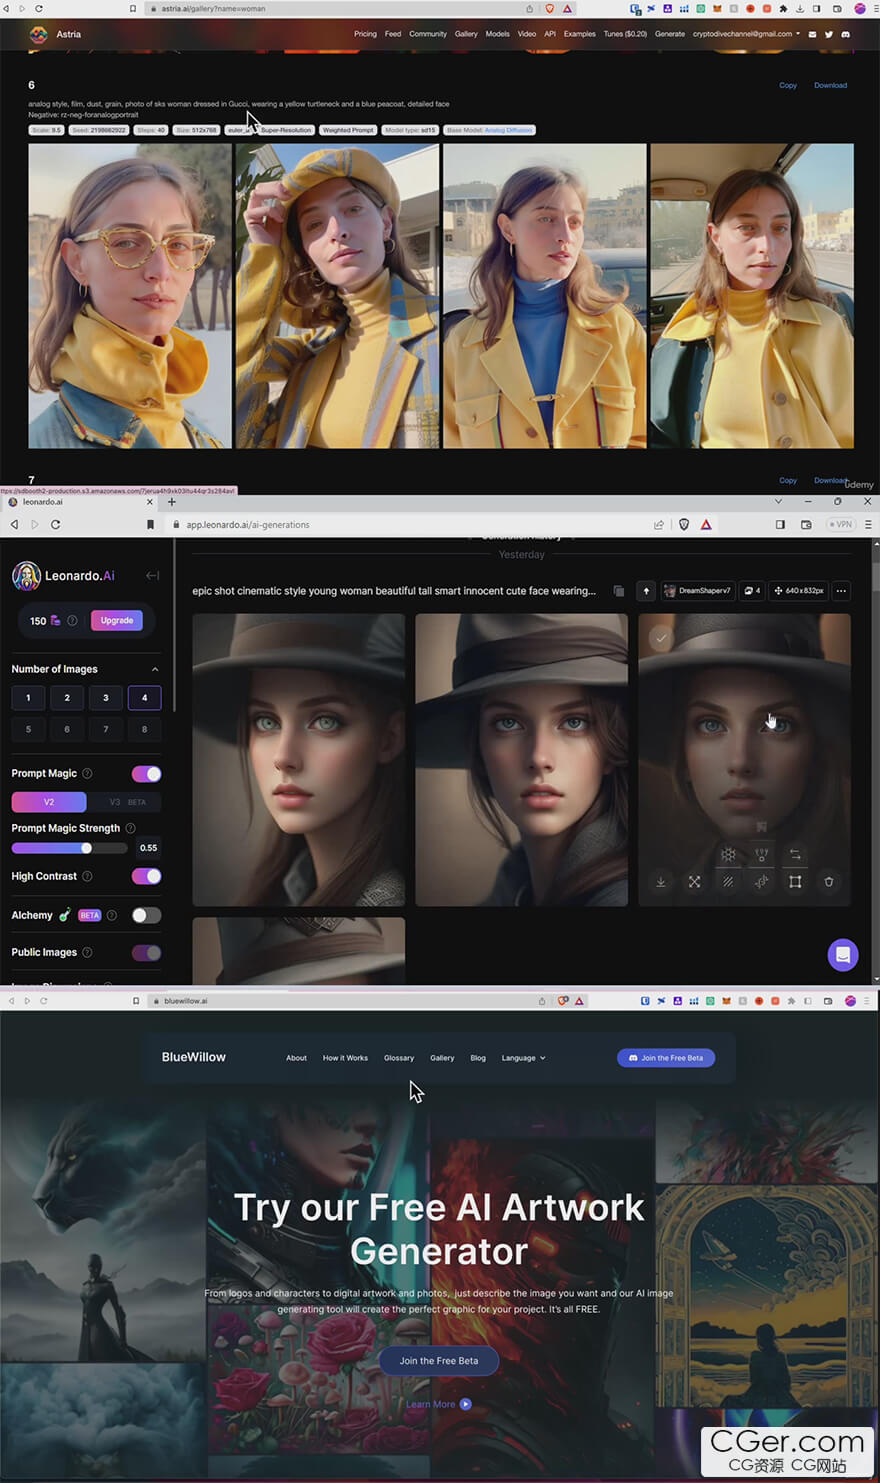Click the bookmark icon in Leonardo window address bar

(150, 524)
